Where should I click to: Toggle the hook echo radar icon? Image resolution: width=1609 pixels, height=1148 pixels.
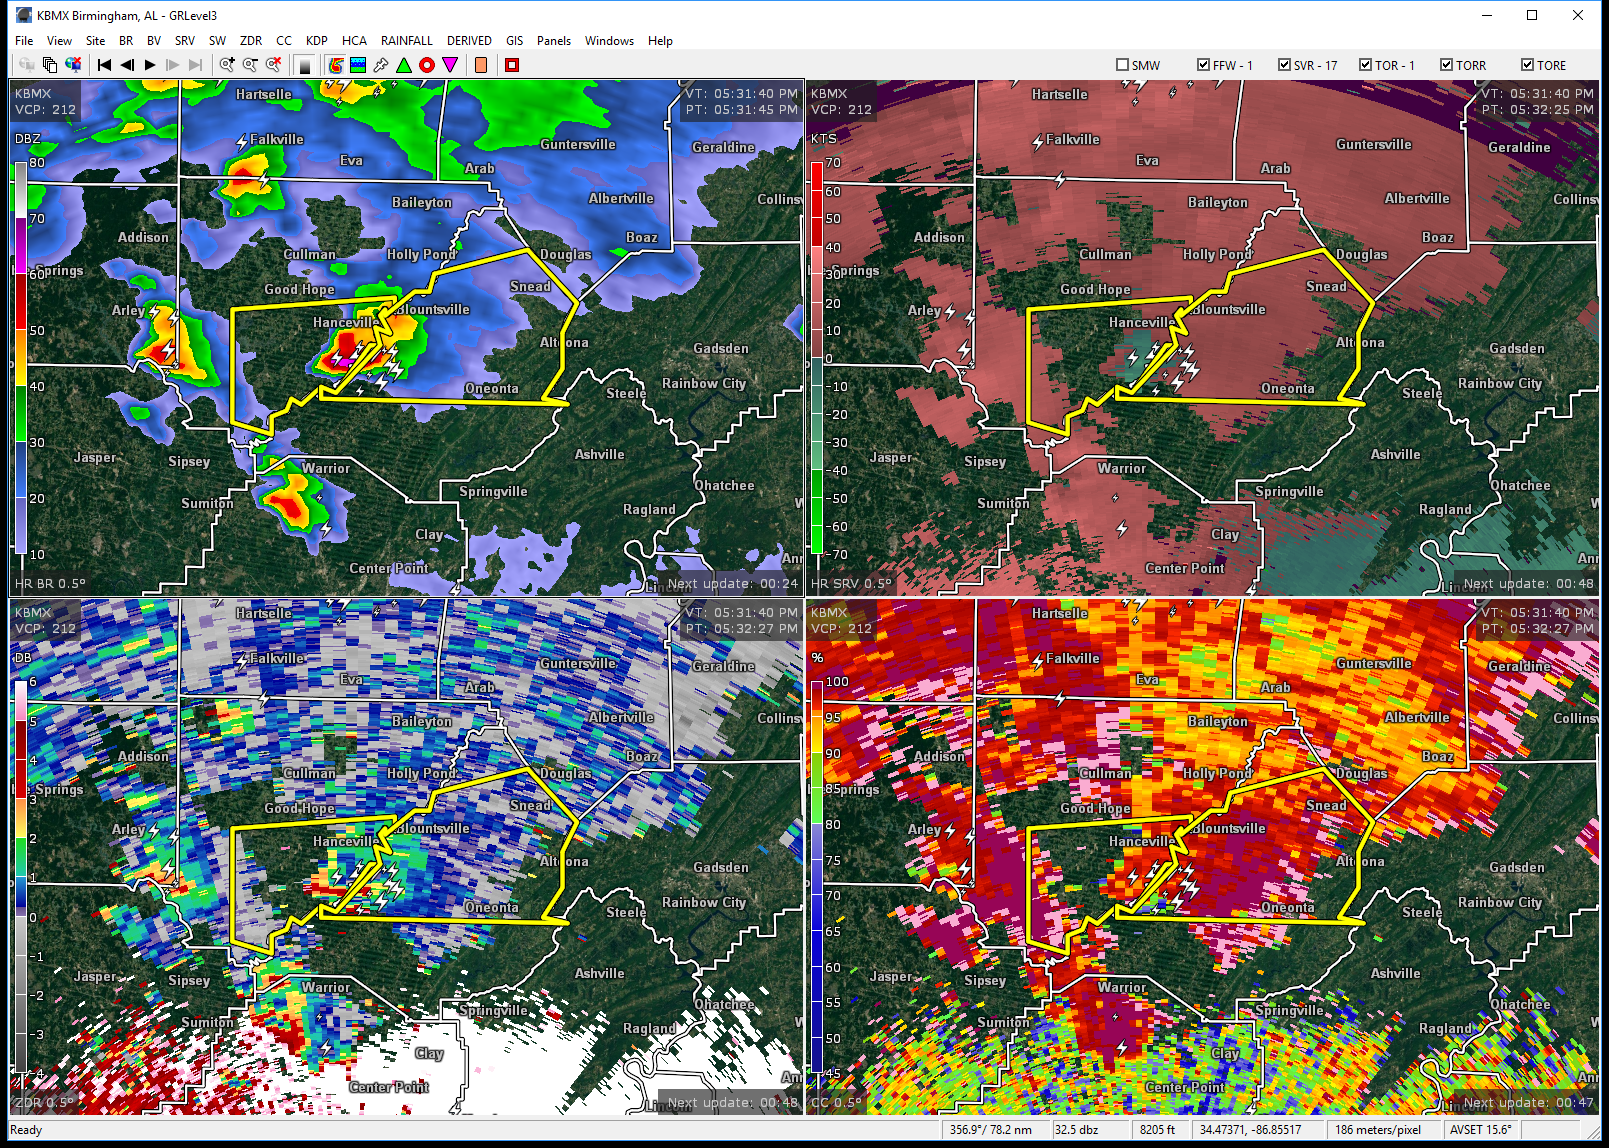coord(336,65)
